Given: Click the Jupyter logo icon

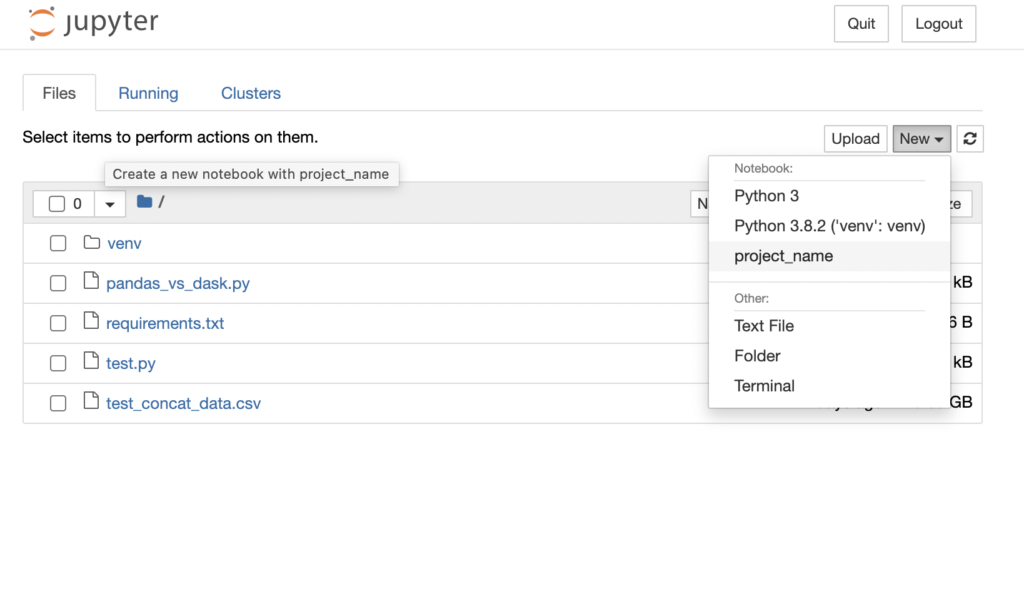Looking at the screenshot, I should 42,23.
